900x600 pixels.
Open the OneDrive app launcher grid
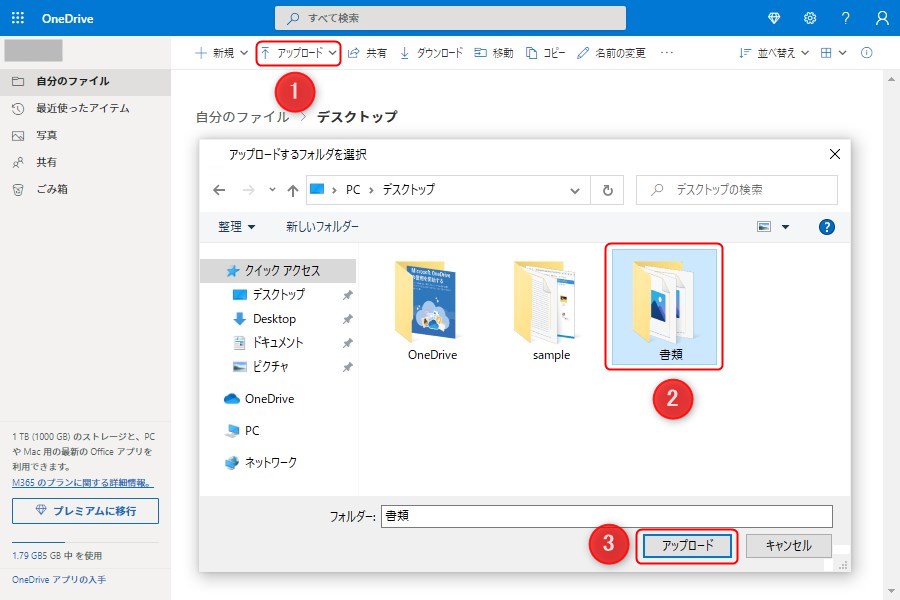tap(18, 18)
